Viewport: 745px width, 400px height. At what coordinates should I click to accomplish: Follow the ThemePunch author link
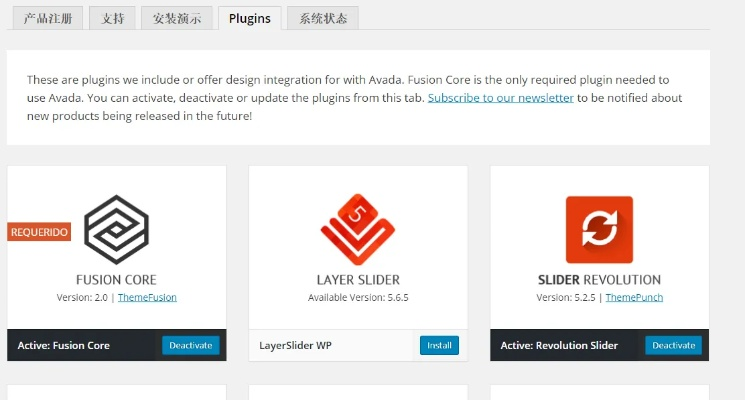click(634, 297)
